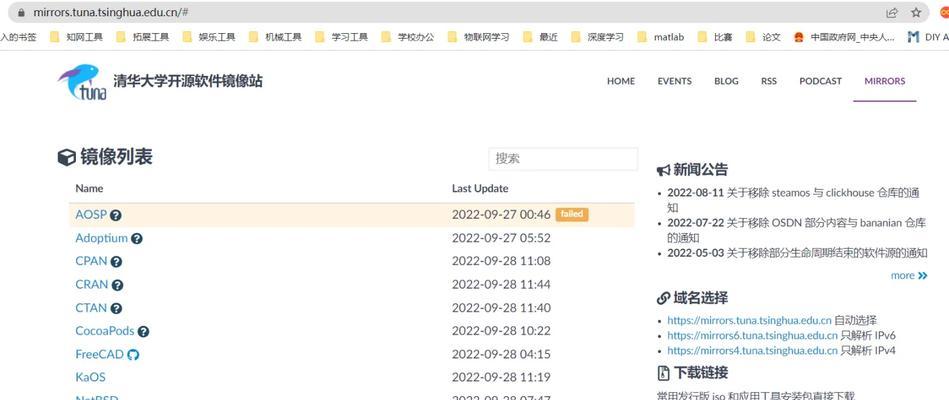Open the 论文 bookmark folder
The height and width of the screenshot is (400, 949).
764,37
